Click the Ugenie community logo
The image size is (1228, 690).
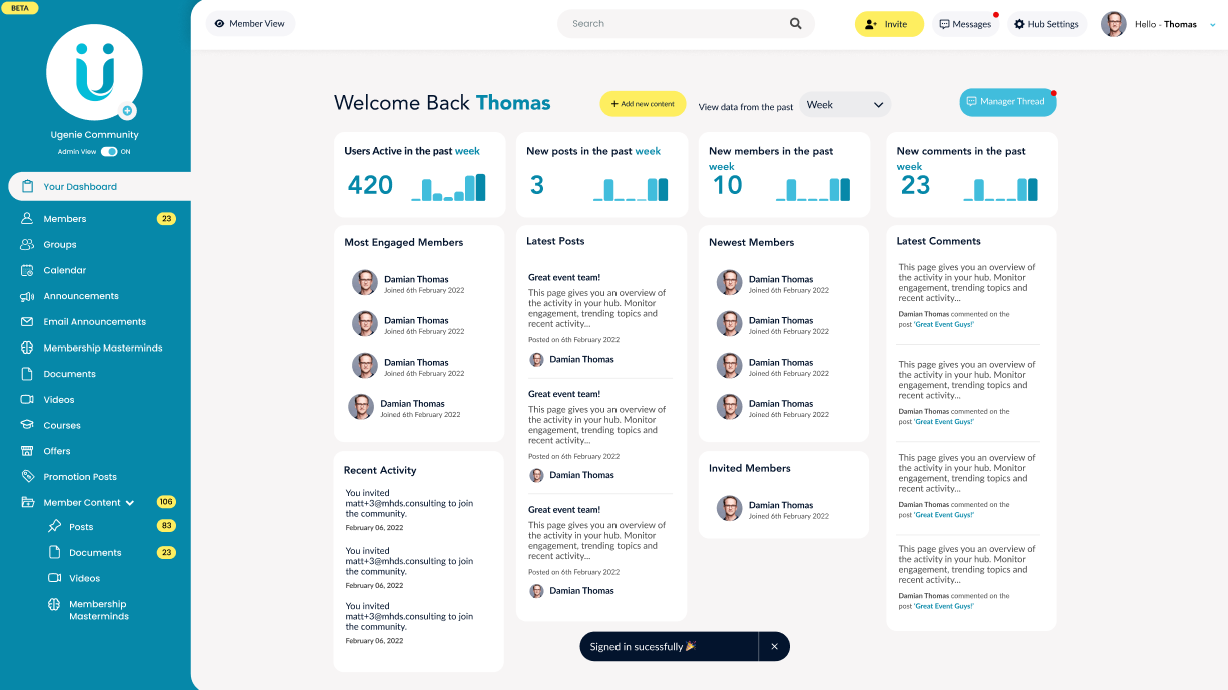pyautogui.click(x=94, y=73)
